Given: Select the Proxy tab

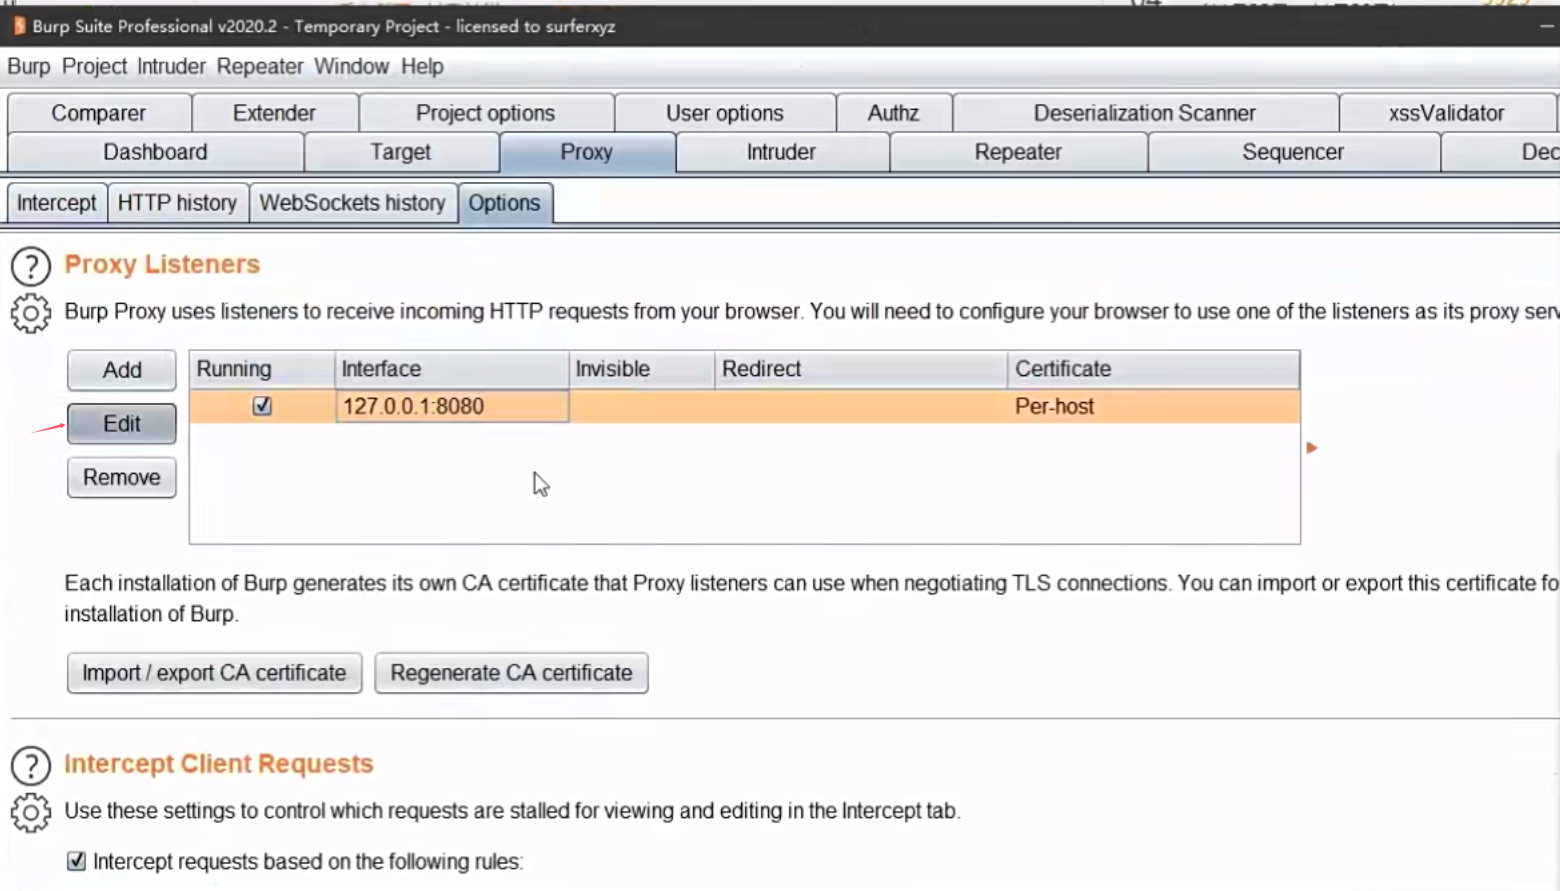Looking at the screenshot, I should coord(587,152).
